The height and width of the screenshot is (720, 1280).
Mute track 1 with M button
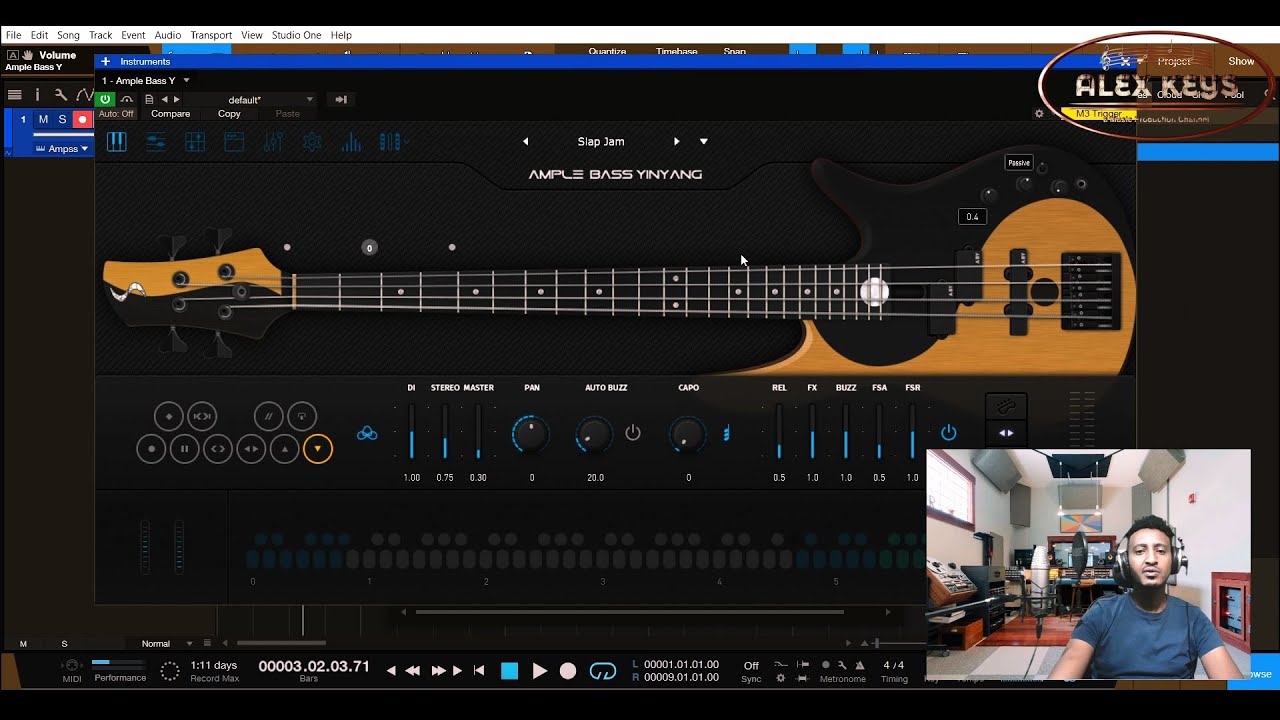[x=43, y=120]
